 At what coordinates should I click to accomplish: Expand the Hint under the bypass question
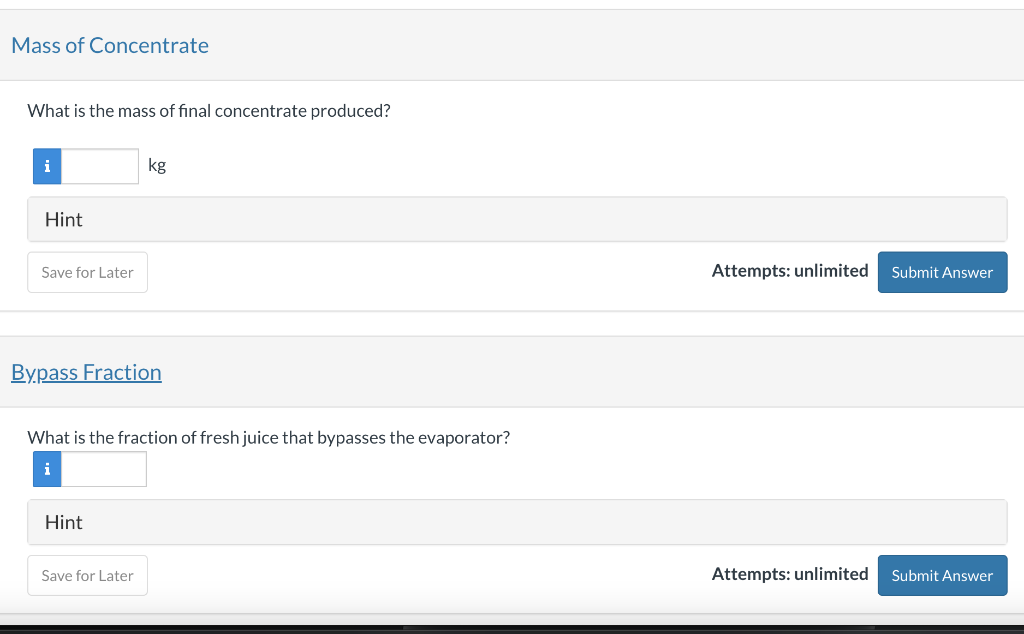[64, 522]
